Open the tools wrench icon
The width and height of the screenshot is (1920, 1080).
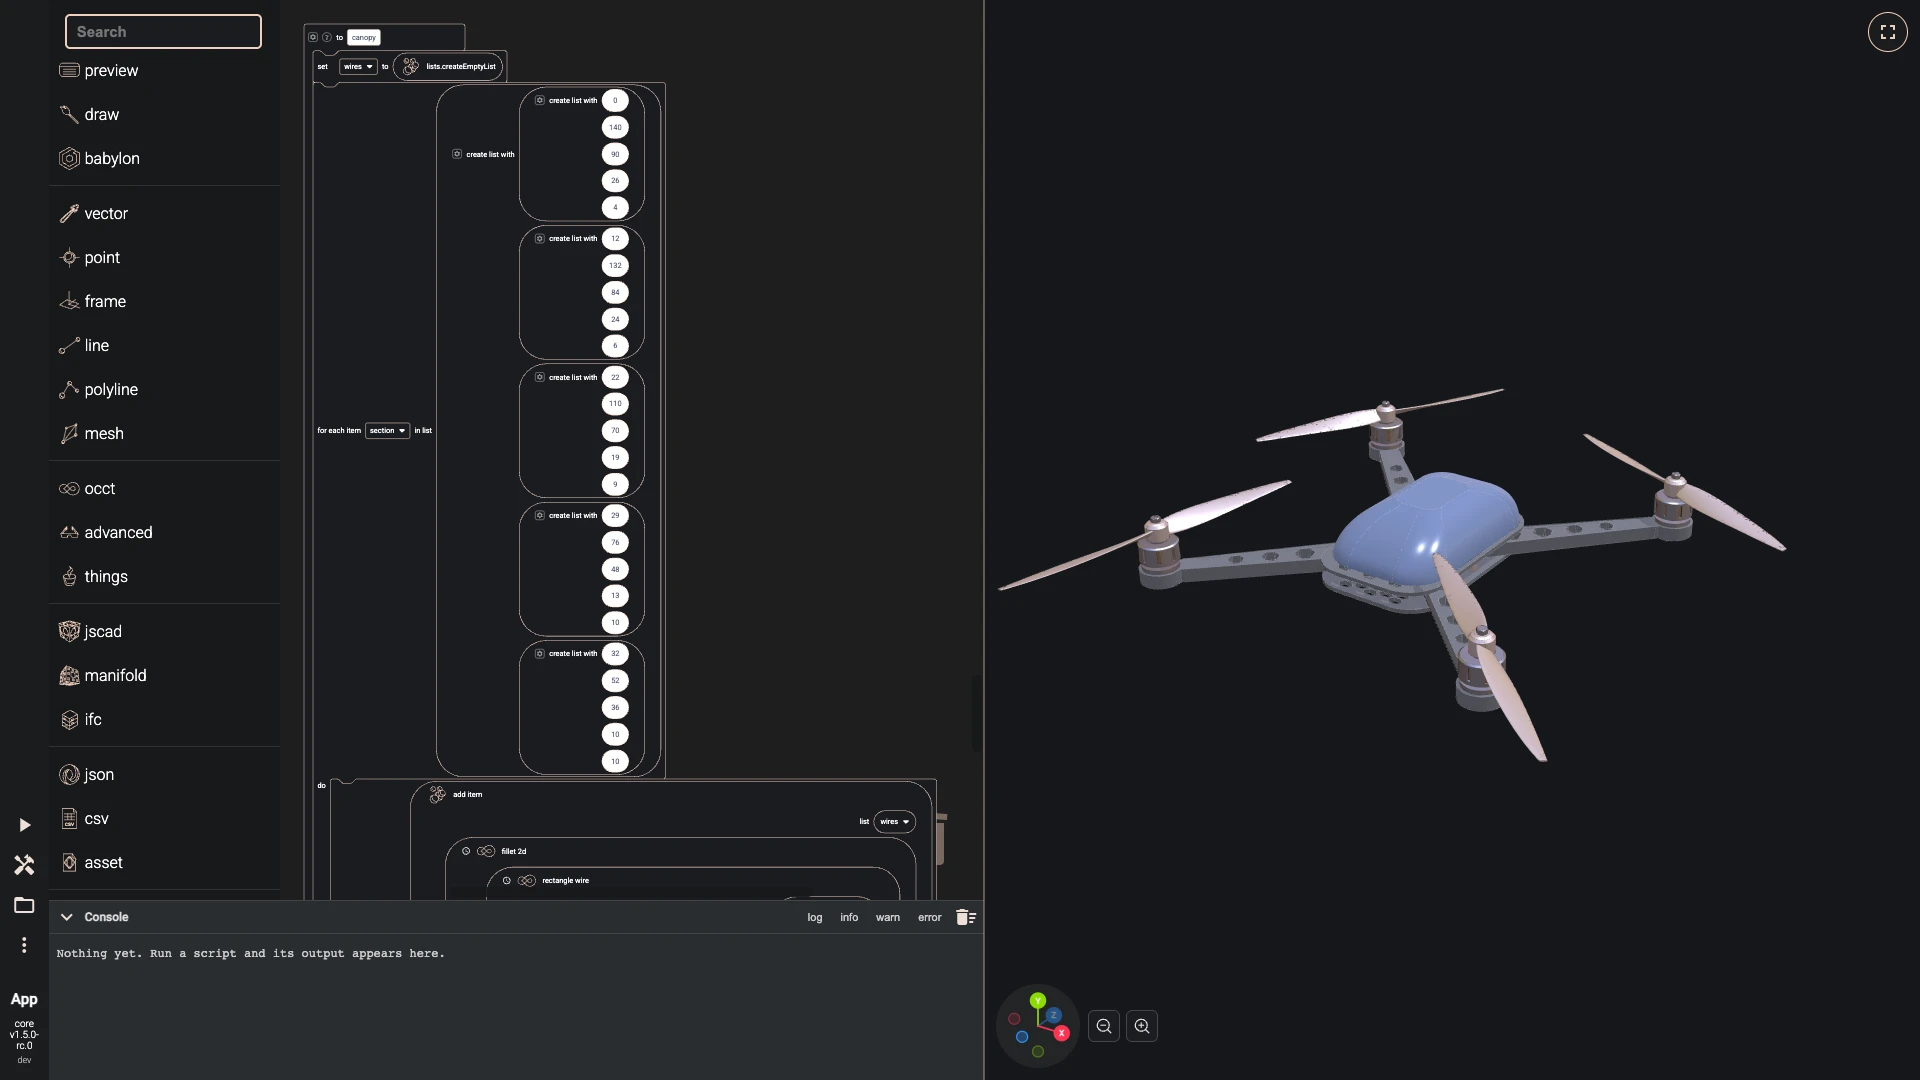[x=24, y=865]
